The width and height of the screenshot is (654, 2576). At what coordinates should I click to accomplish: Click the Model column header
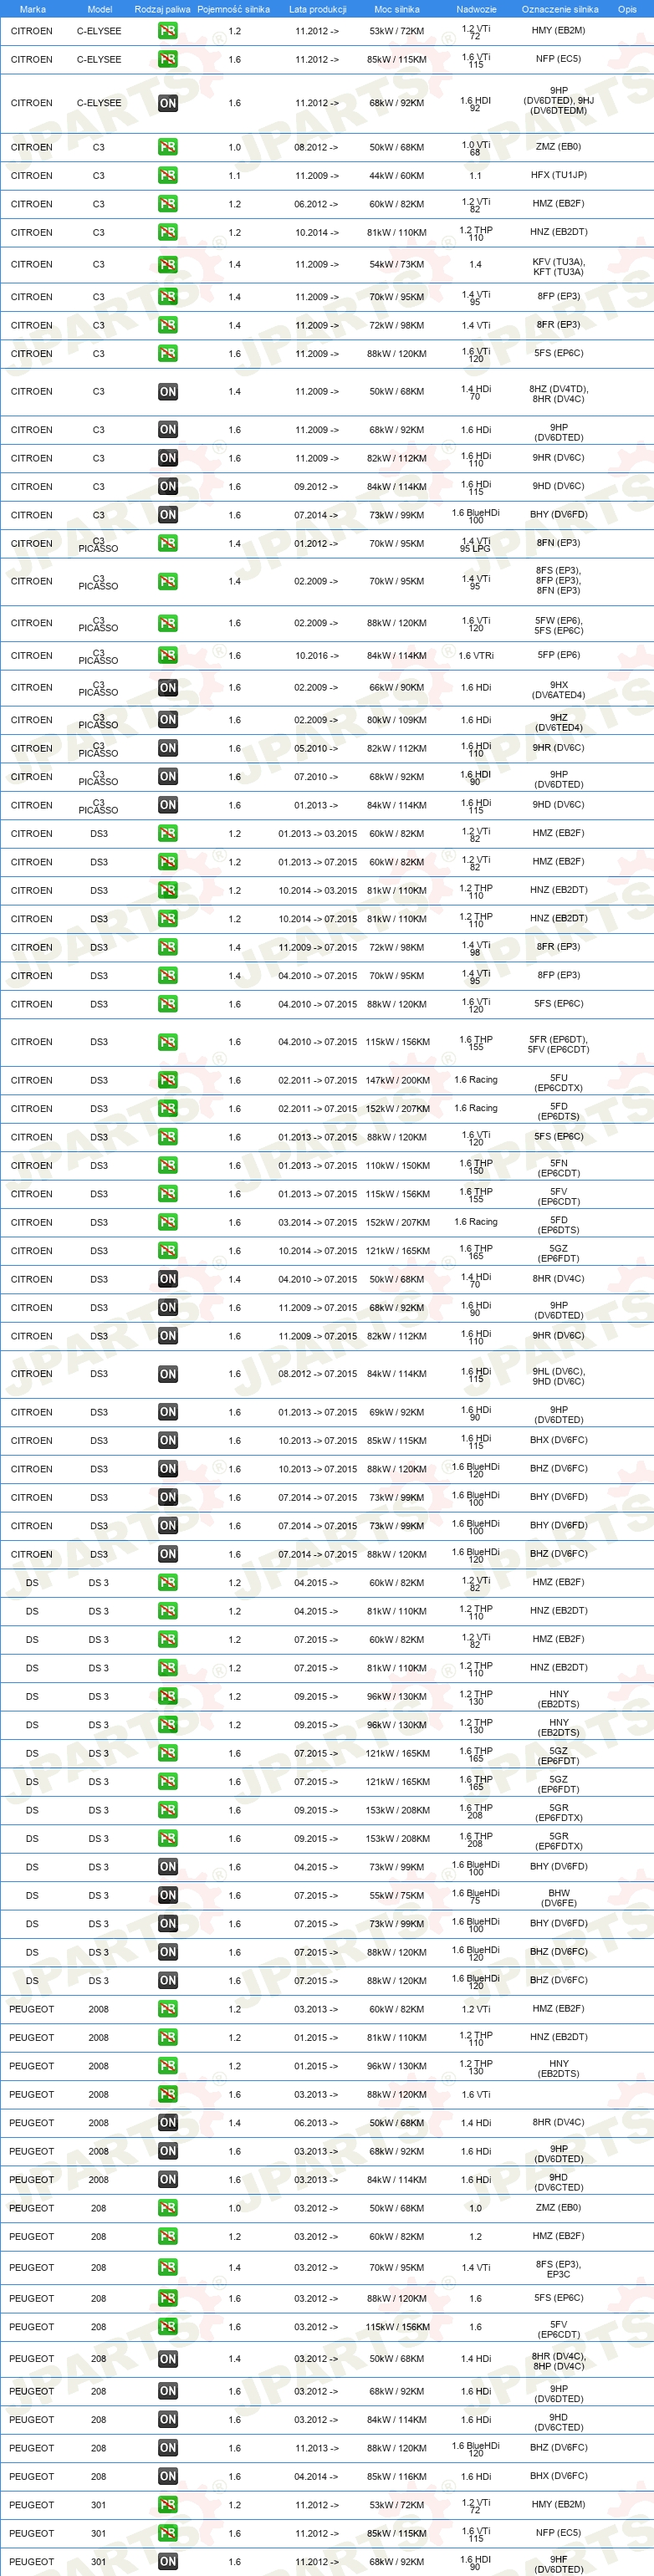coord(99,9)
